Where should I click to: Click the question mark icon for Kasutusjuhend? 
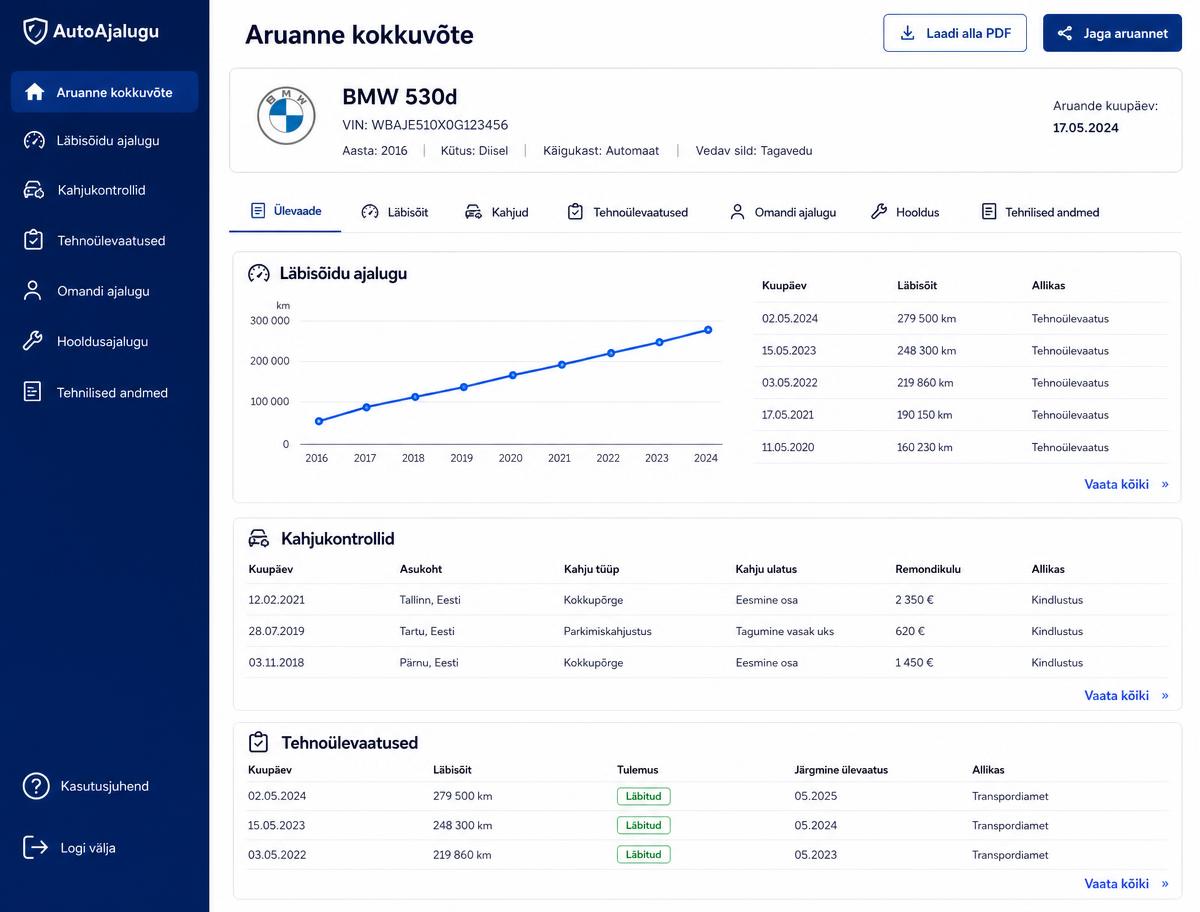coord(36,786)
